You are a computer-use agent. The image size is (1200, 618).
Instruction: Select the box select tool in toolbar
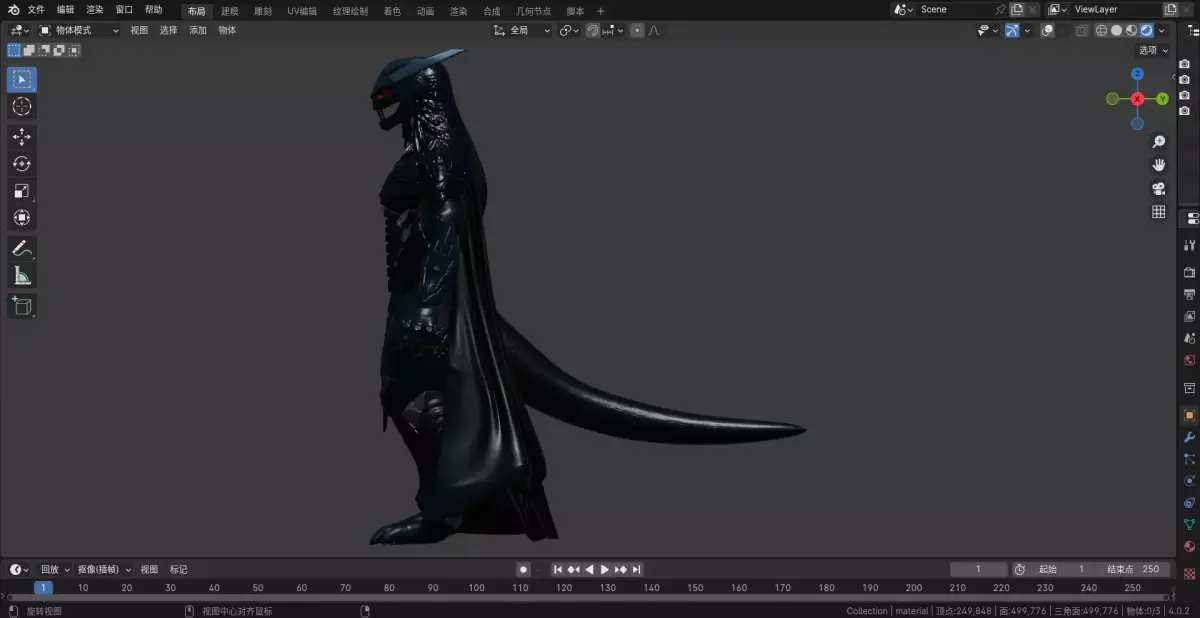point(22,79)
